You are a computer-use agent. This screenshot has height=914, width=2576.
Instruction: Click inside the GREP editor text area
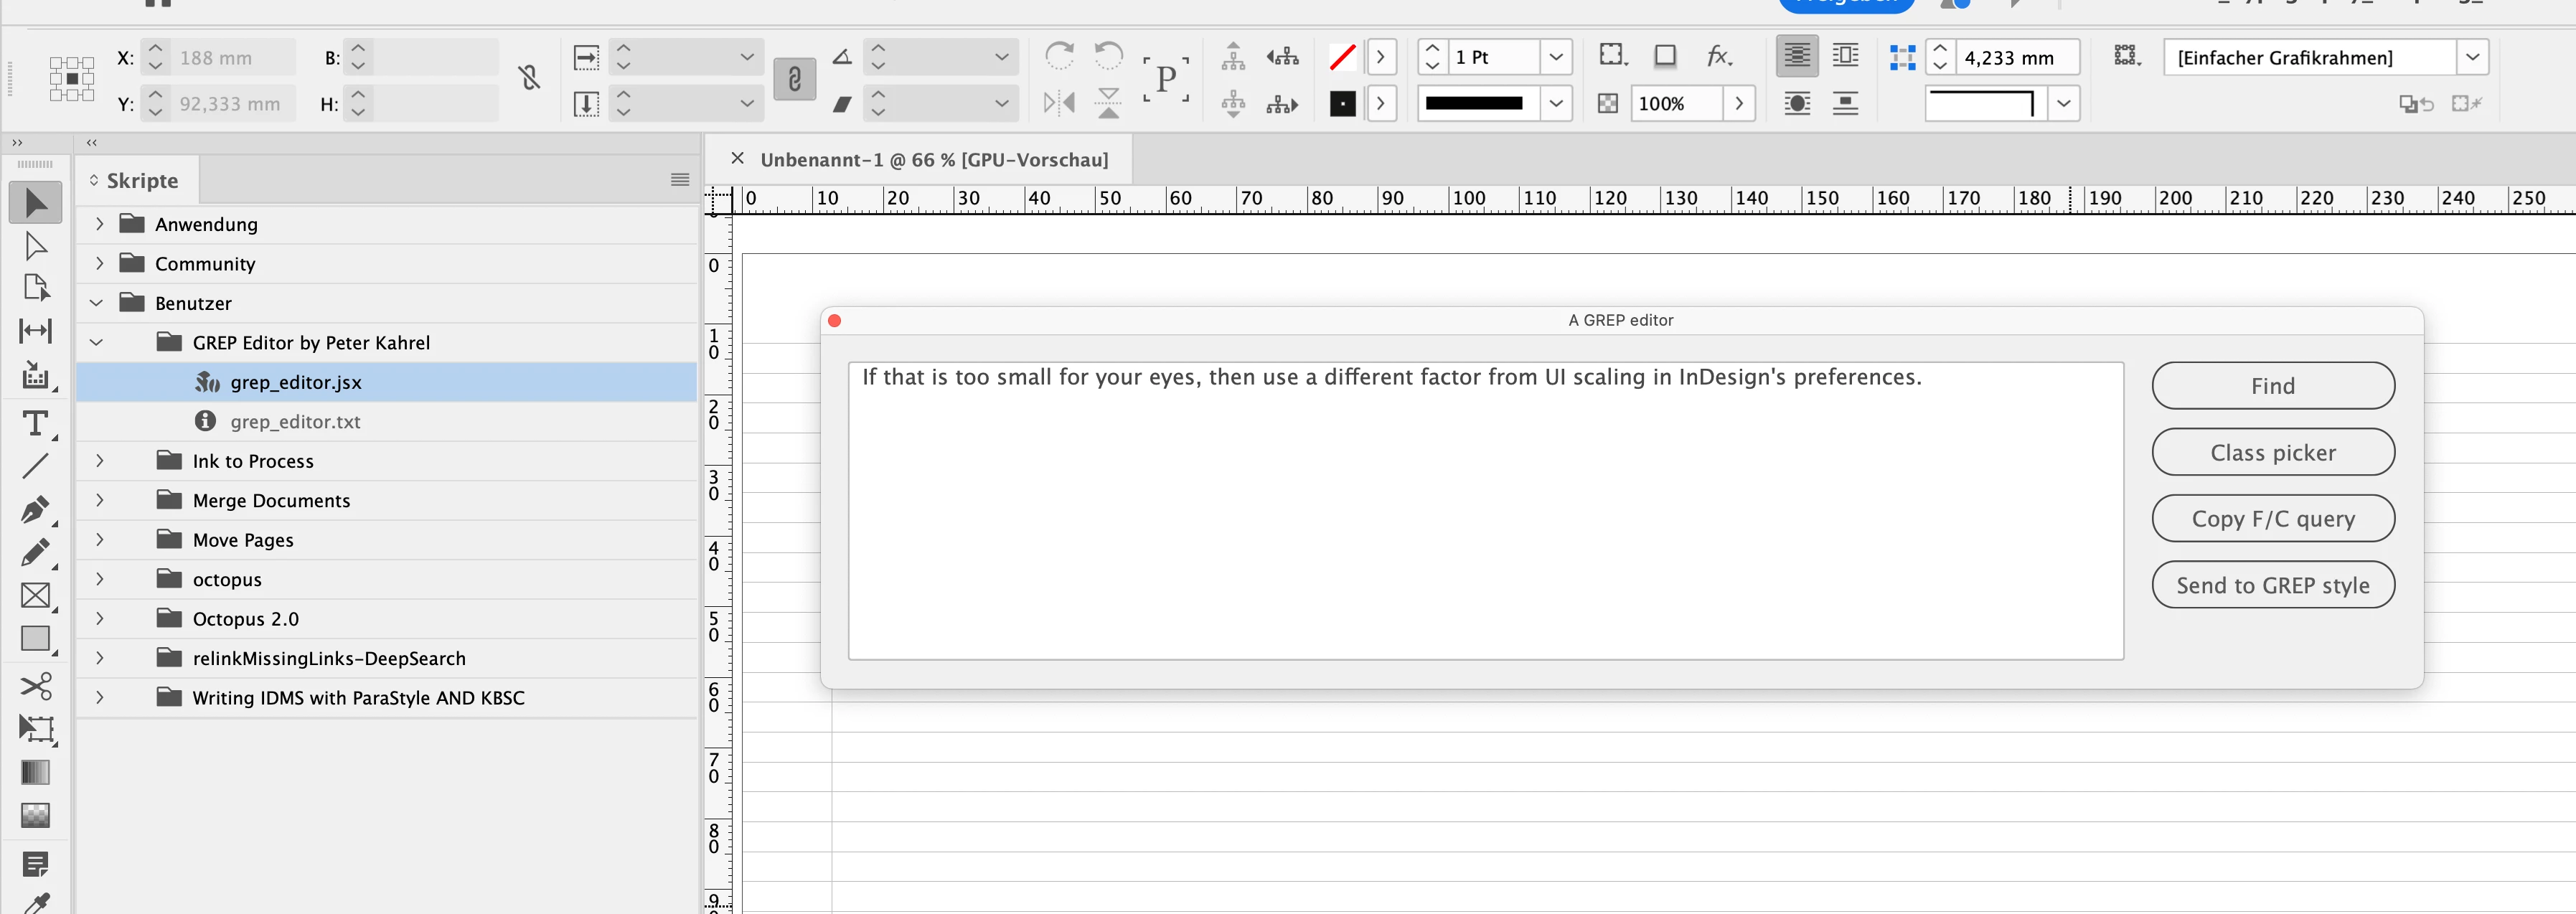tap(1485, 520)
